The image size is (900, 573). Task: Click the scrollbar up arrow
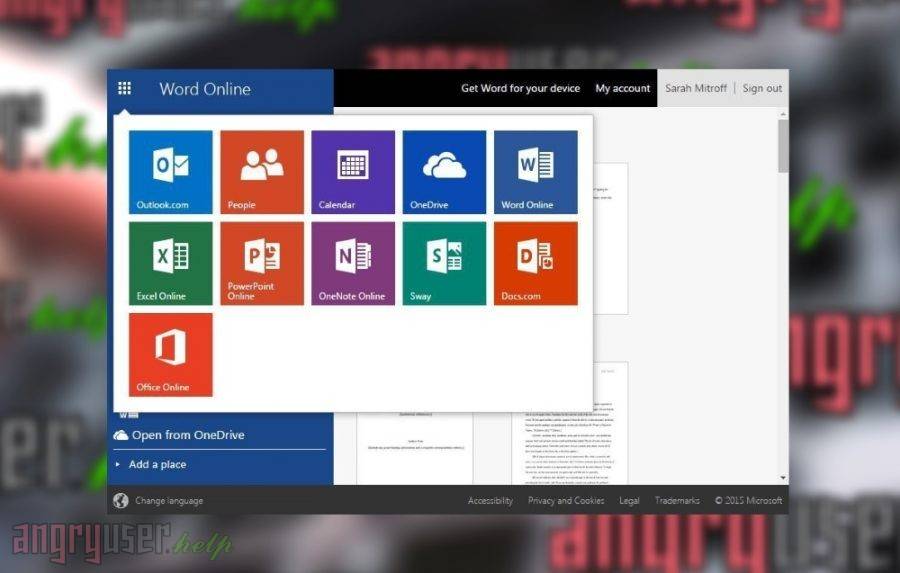pos(783,115)
